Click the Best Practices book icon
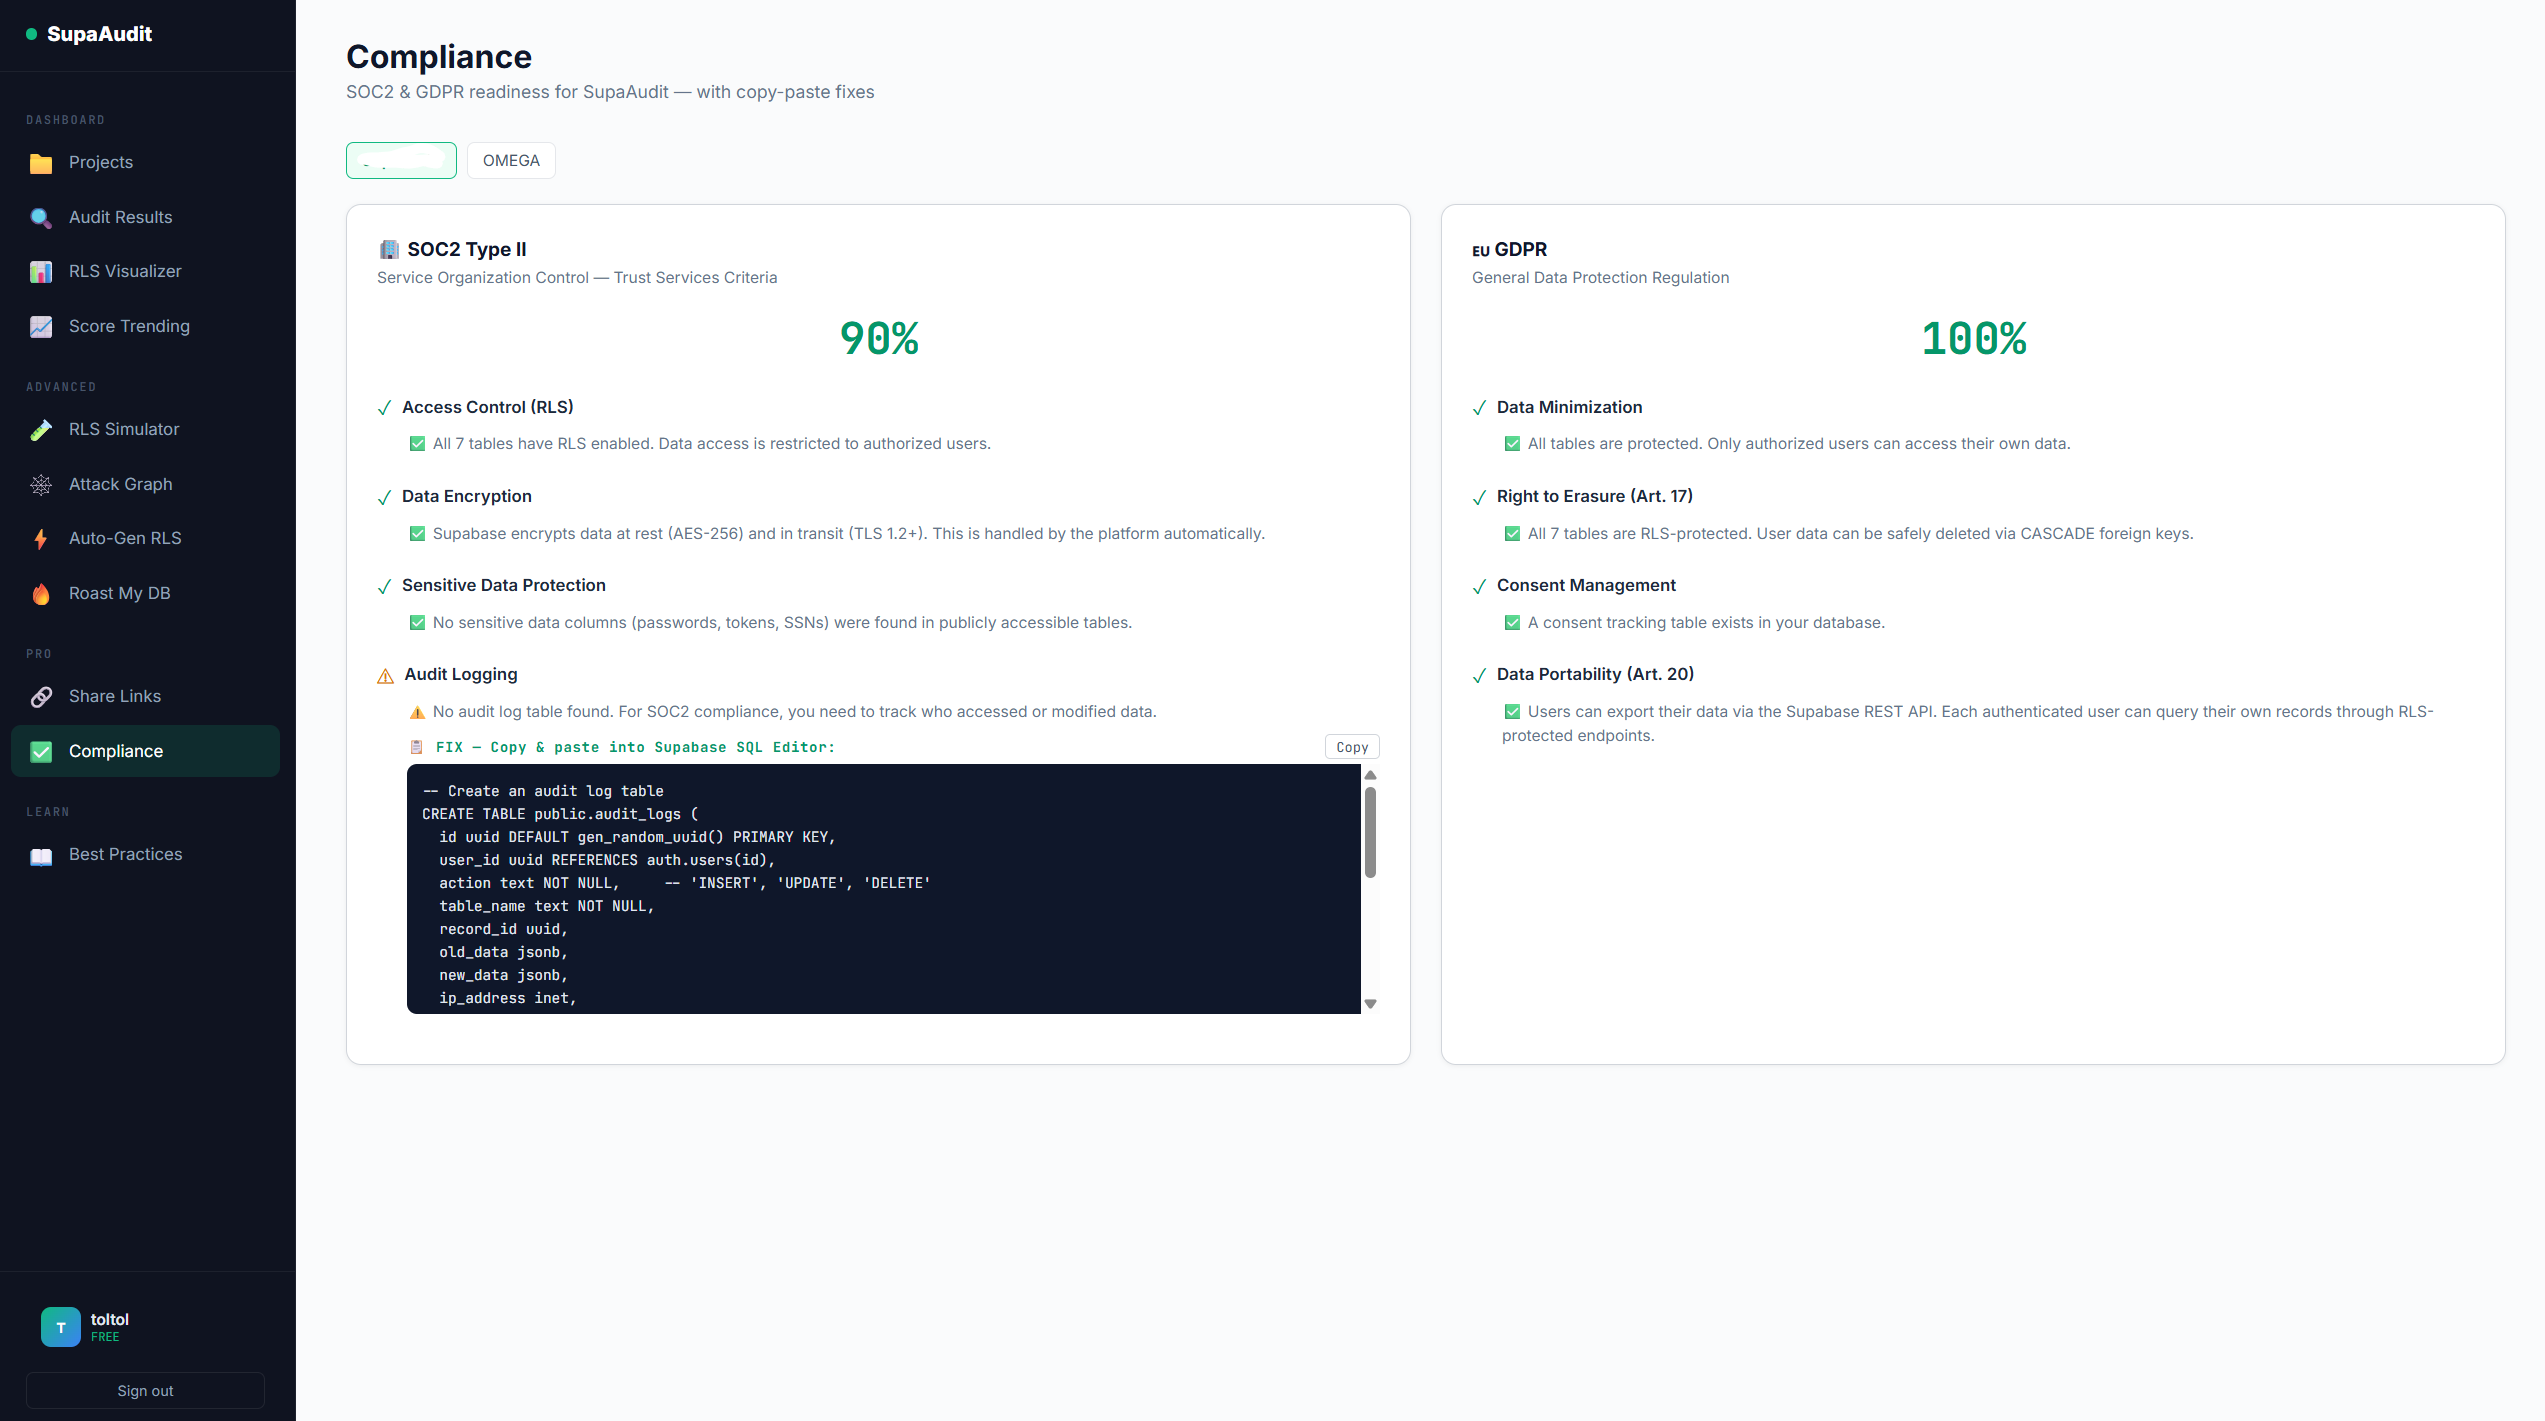Viewport: 2545px width, 1421px height. click(41, 855)
